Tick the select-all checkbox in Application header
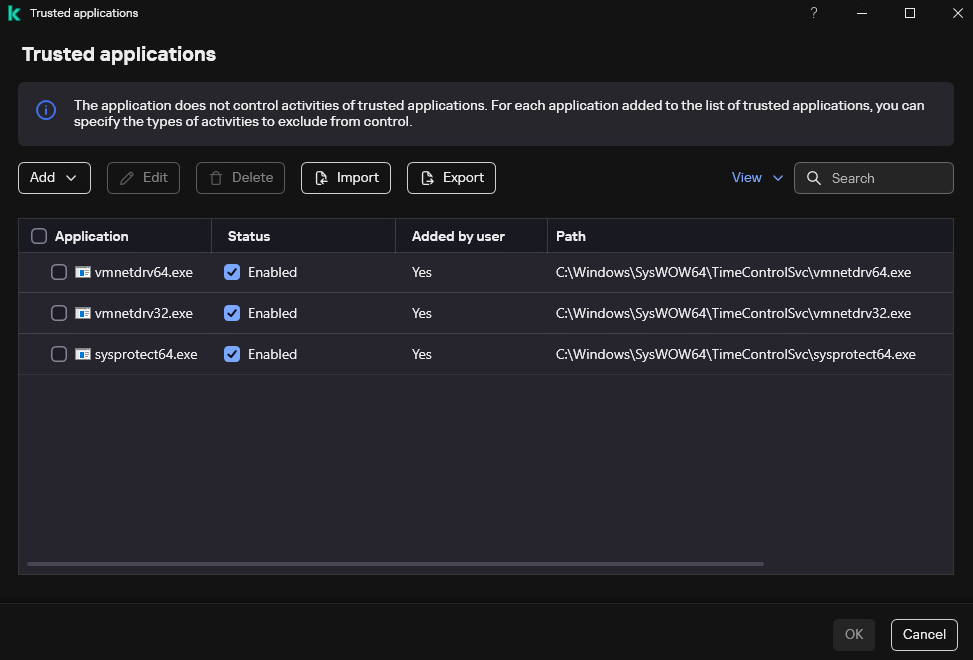This screenshot has width=973, height=660. pos(39,236)
